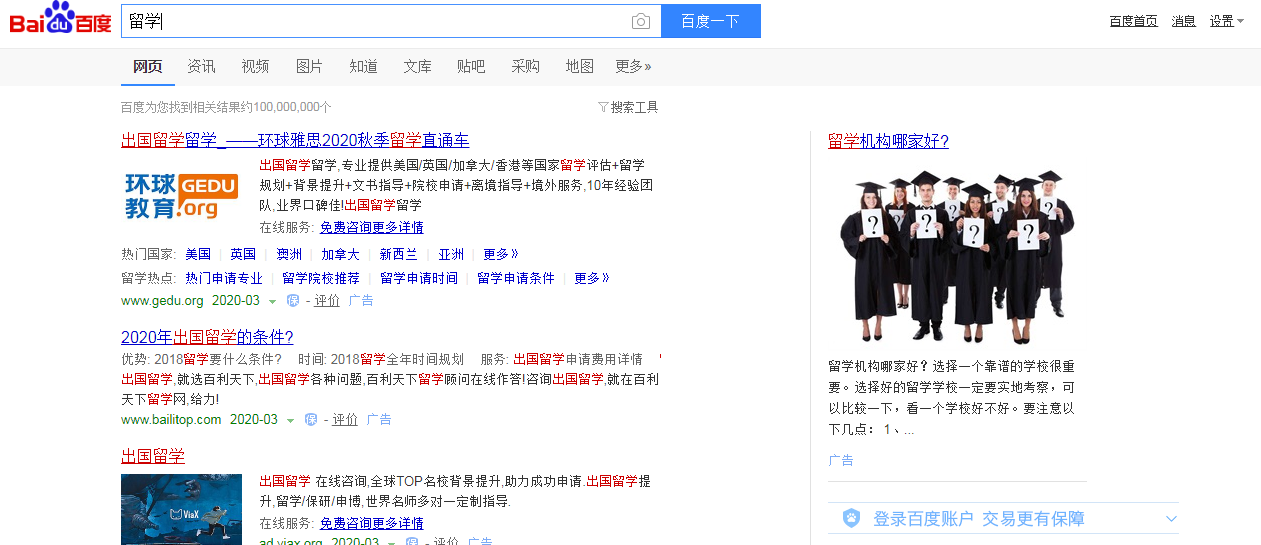
Task: Expand arrow after gedu.org 2020-03 date
Action: (272, 301)
